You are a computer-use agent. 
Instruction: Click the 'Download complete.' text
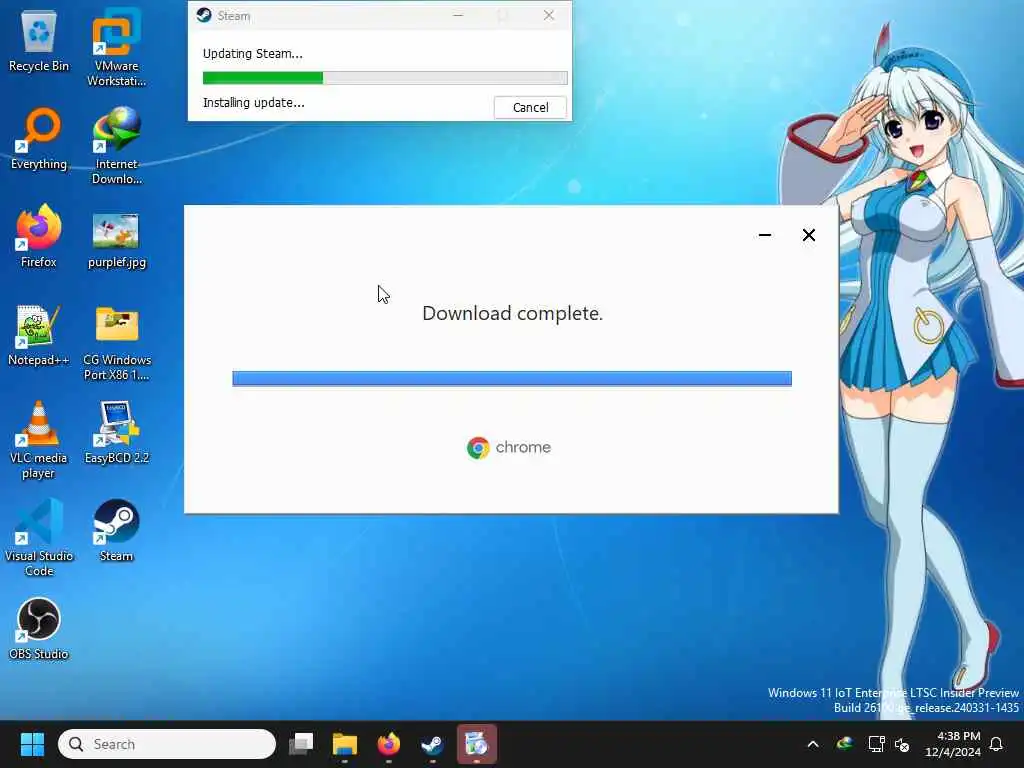click(513, 313)
